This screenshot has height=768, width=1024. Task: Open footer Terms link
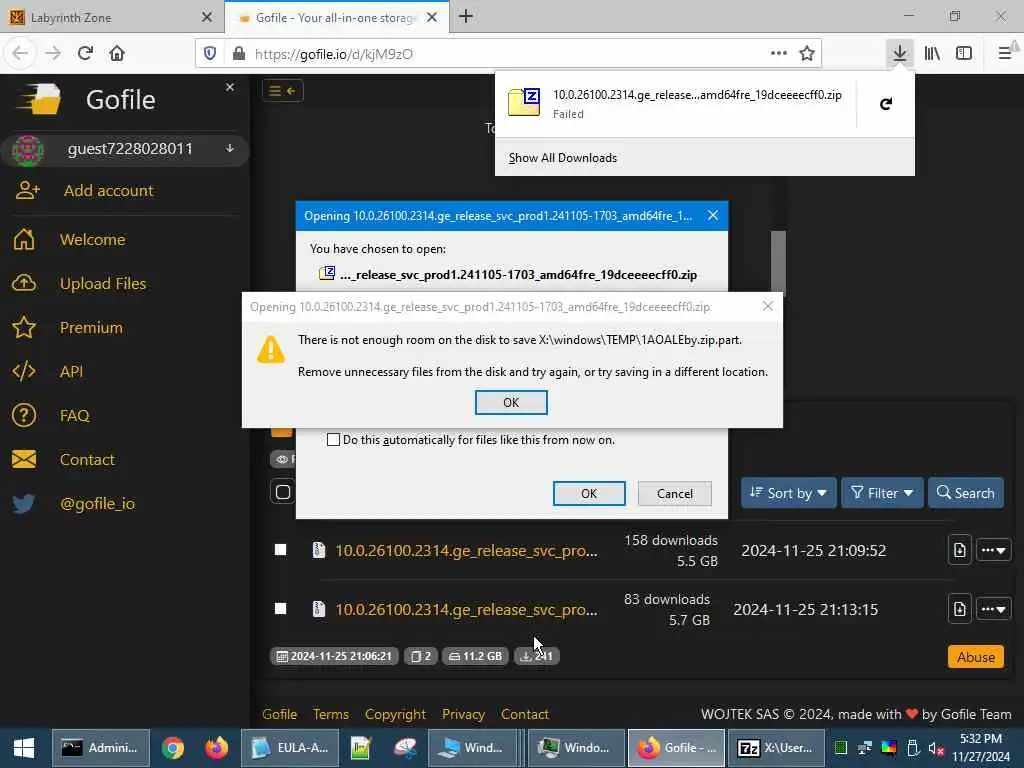coord(330,714)
